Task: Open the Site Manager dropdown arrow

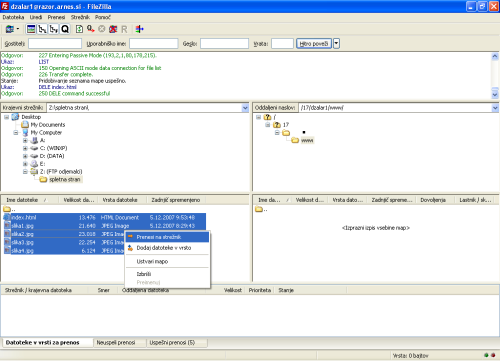Action: 18,29
